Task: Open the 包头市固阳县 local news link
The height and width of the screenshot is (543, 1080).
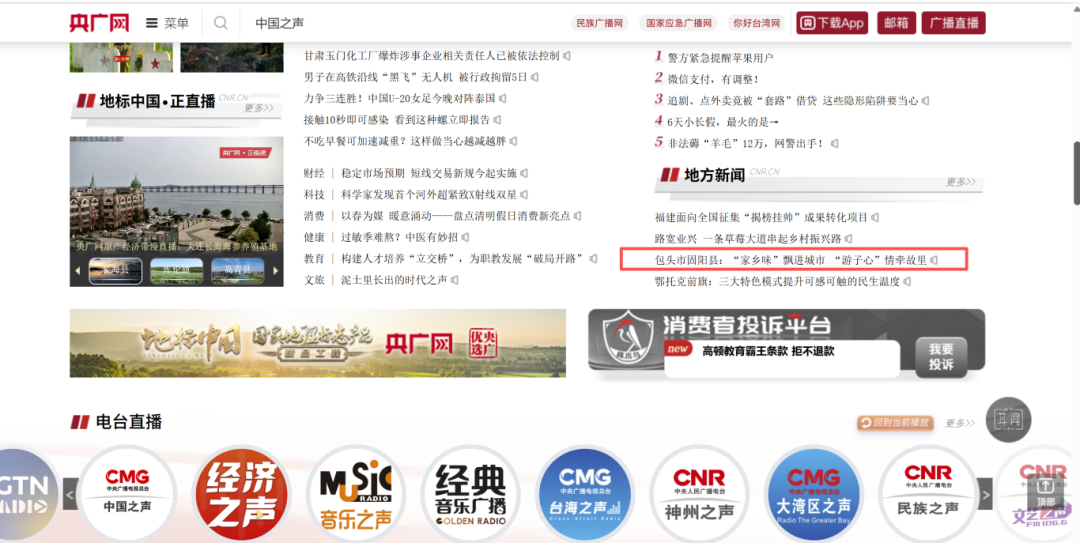Action: point(790,260)
